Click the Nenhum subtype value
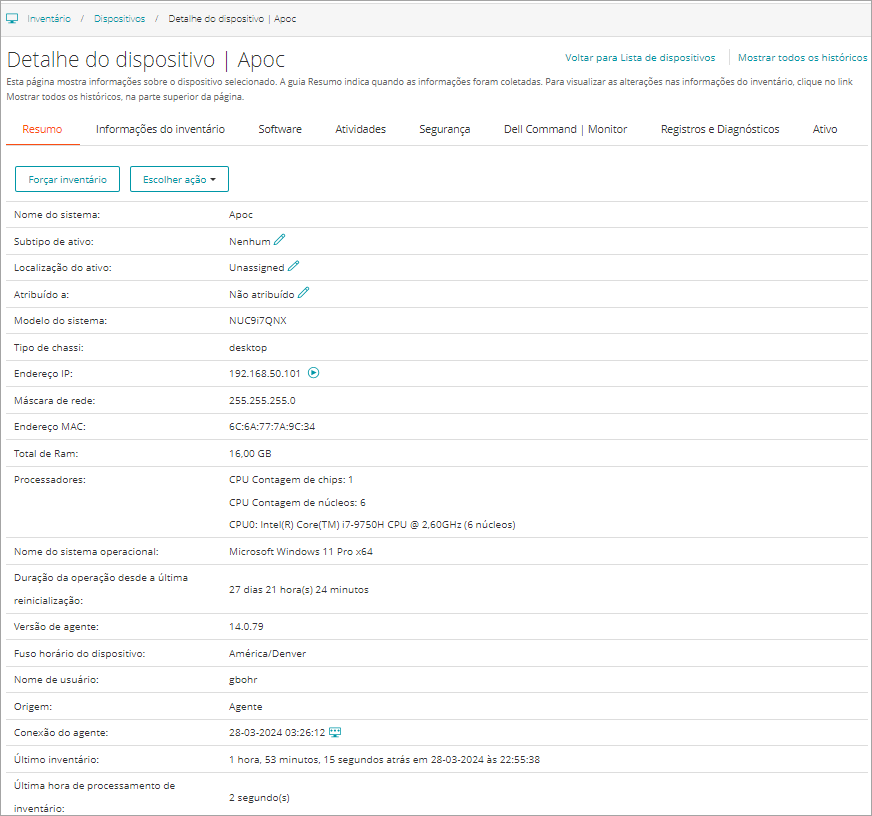The image size is (872, 816). coord(250,241)
